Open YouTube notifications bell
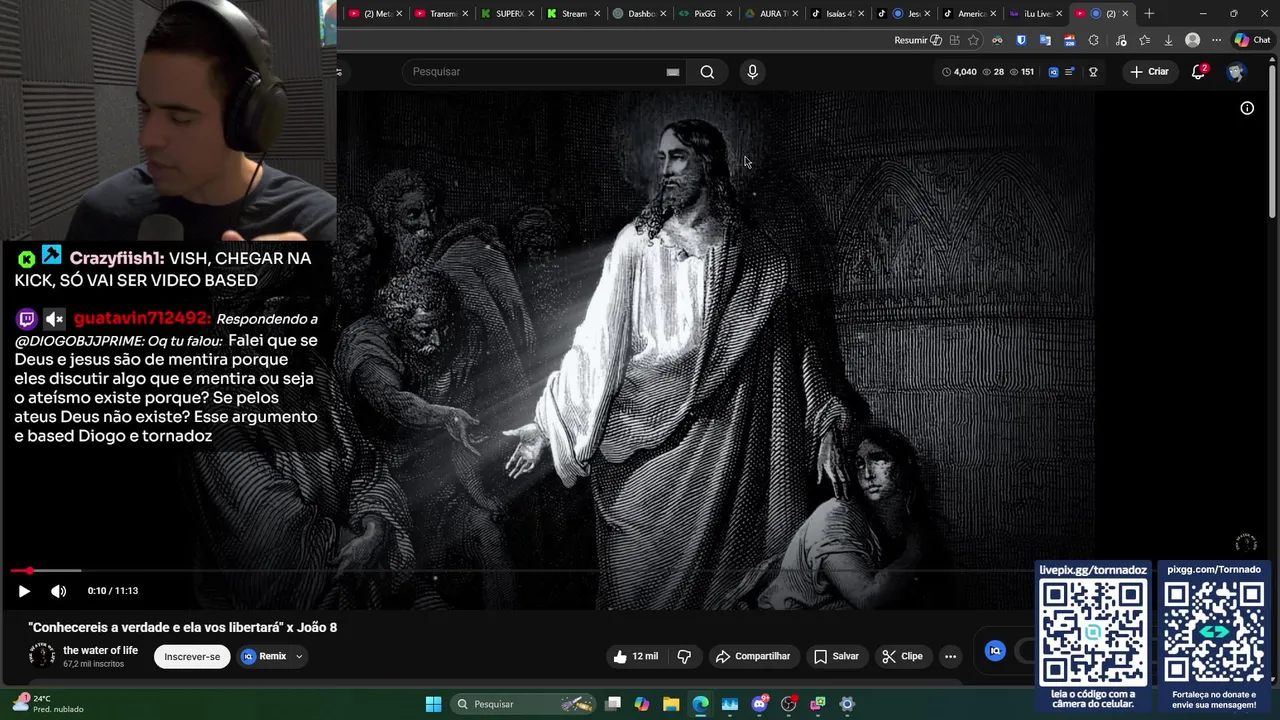 point(1198,72)
